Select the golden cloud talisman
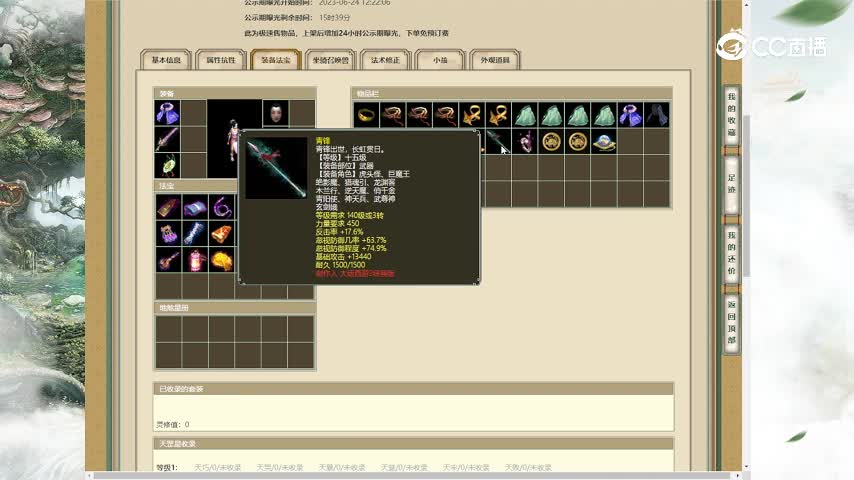The image size is (854, 480). 222,260
